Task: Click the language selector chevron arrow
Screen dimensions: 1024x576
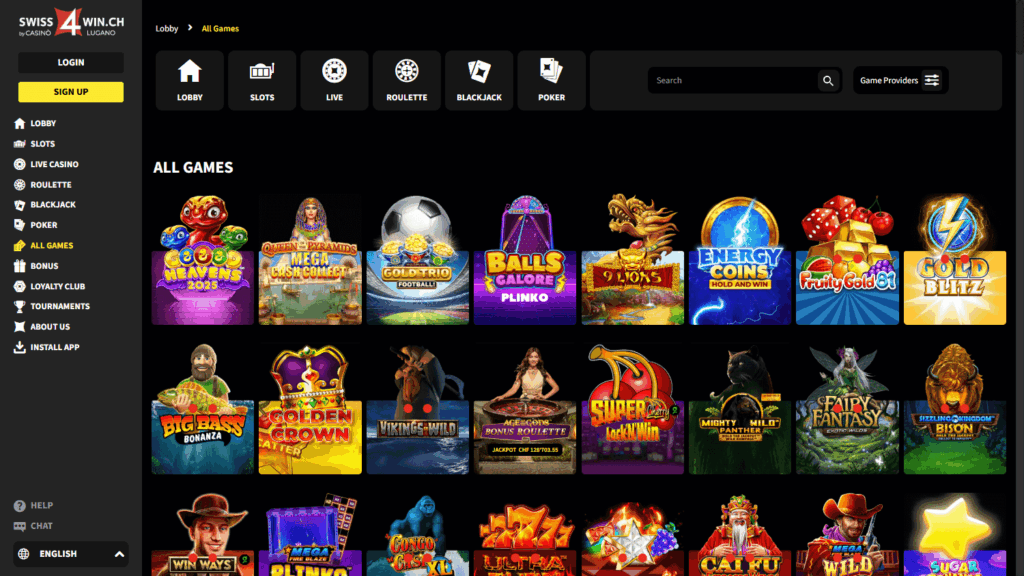Action: 119,554
